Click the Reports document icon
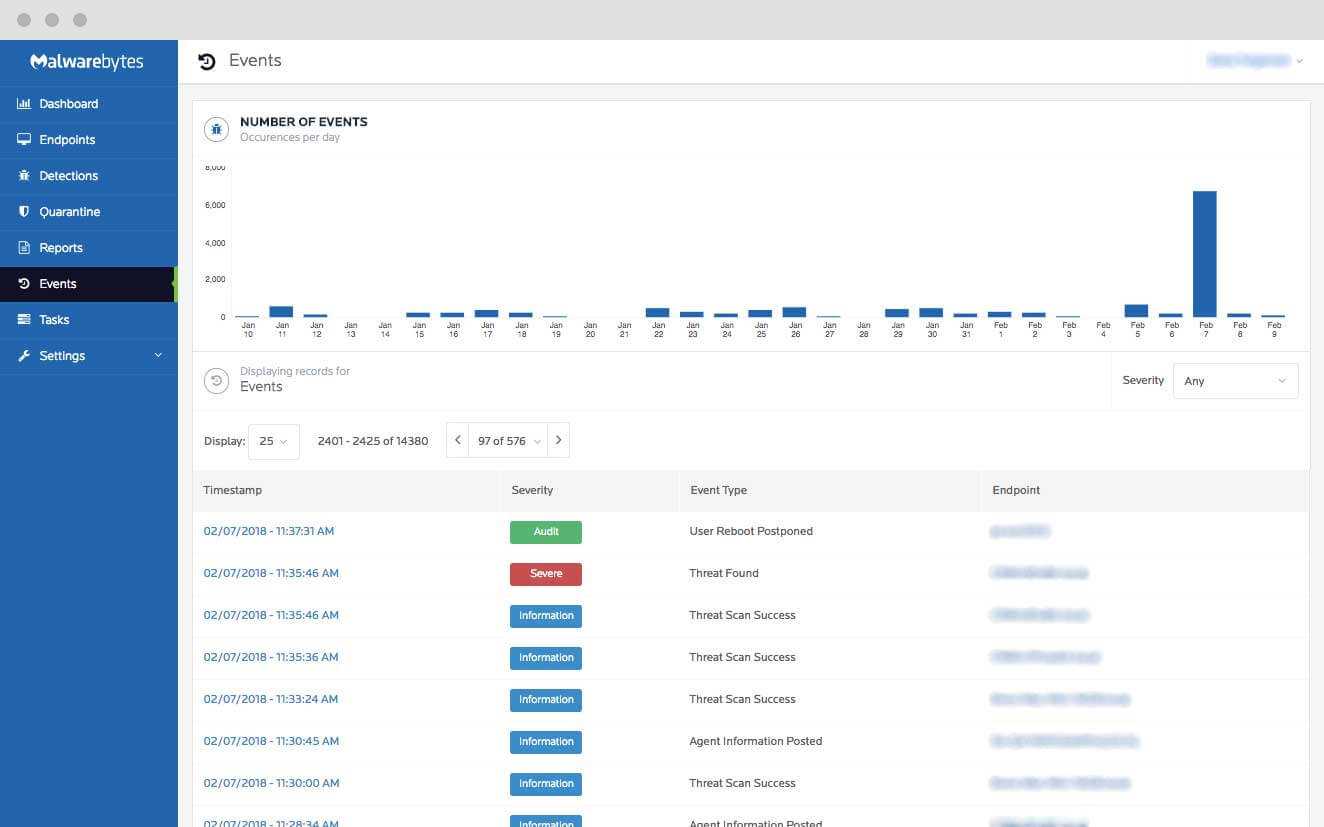This screenshot has height=827, width=1324. (24, 248)
